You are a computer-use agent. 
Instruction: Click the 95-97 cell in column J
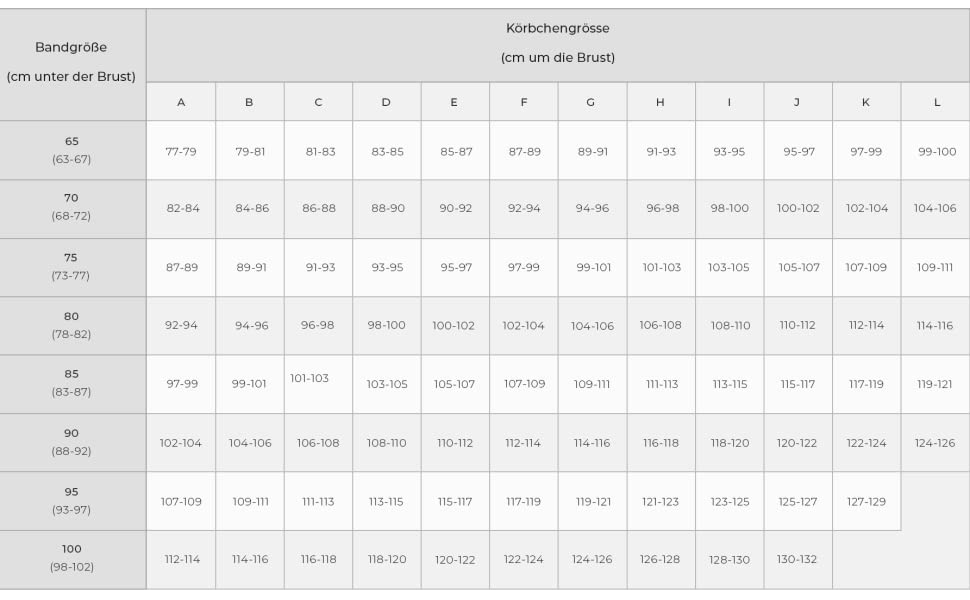[798, 151]
